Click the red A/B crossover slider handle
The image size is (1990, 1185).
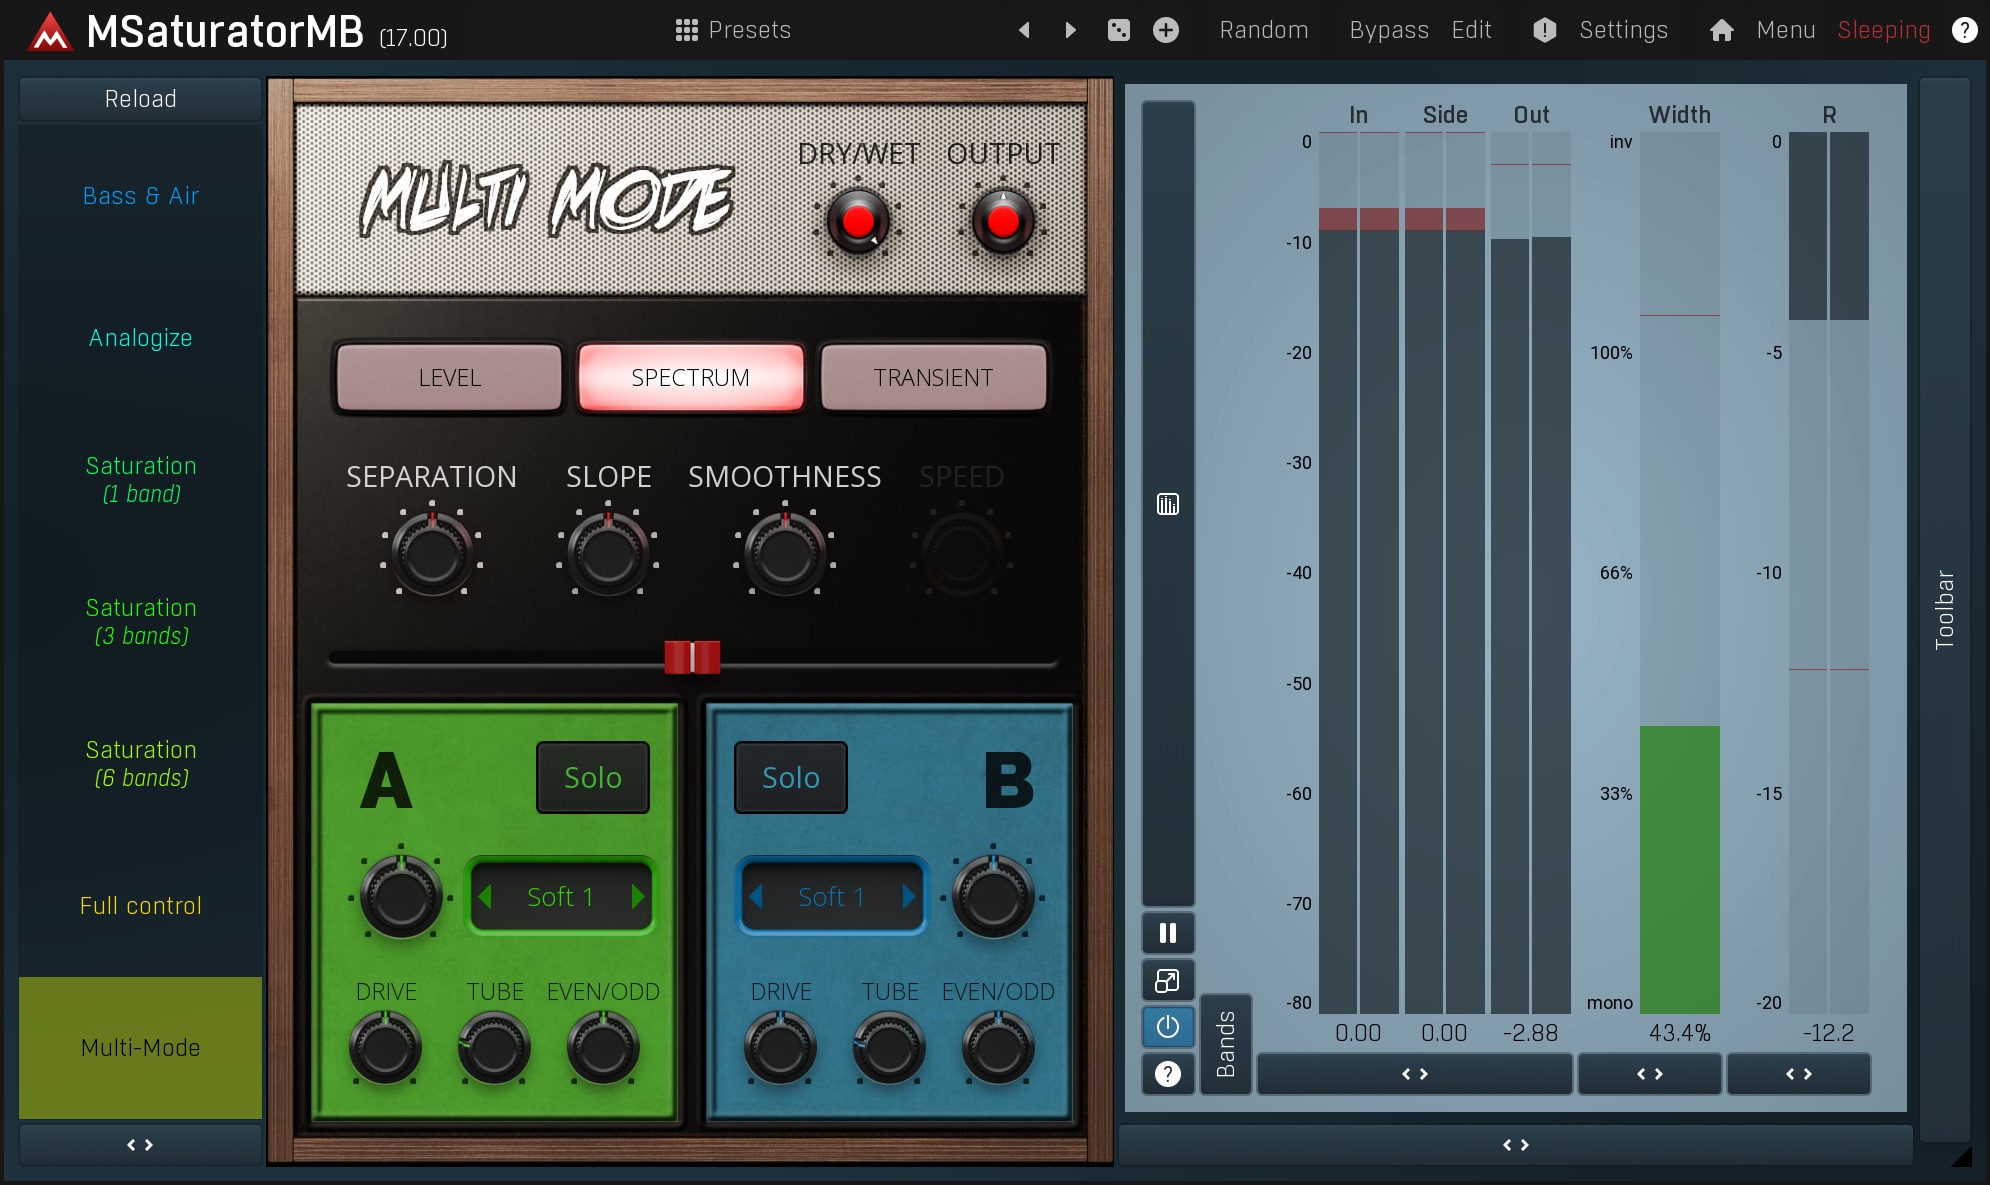692,657
